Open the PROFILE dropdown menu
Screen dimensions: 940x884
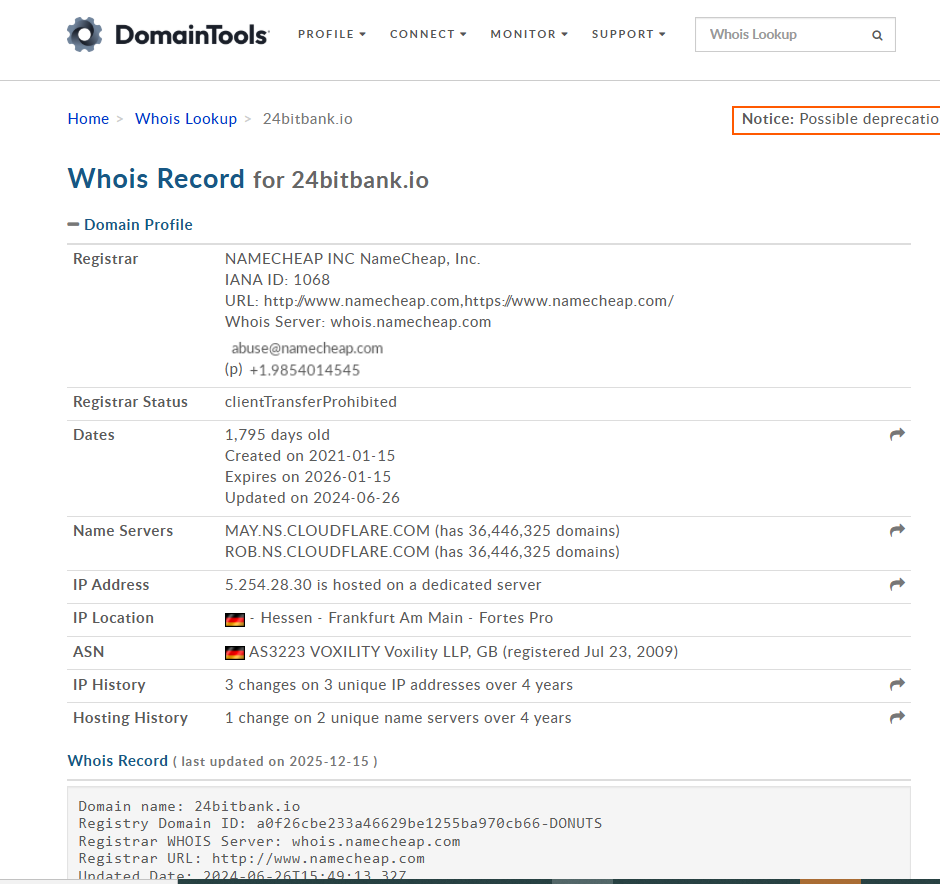332,34
